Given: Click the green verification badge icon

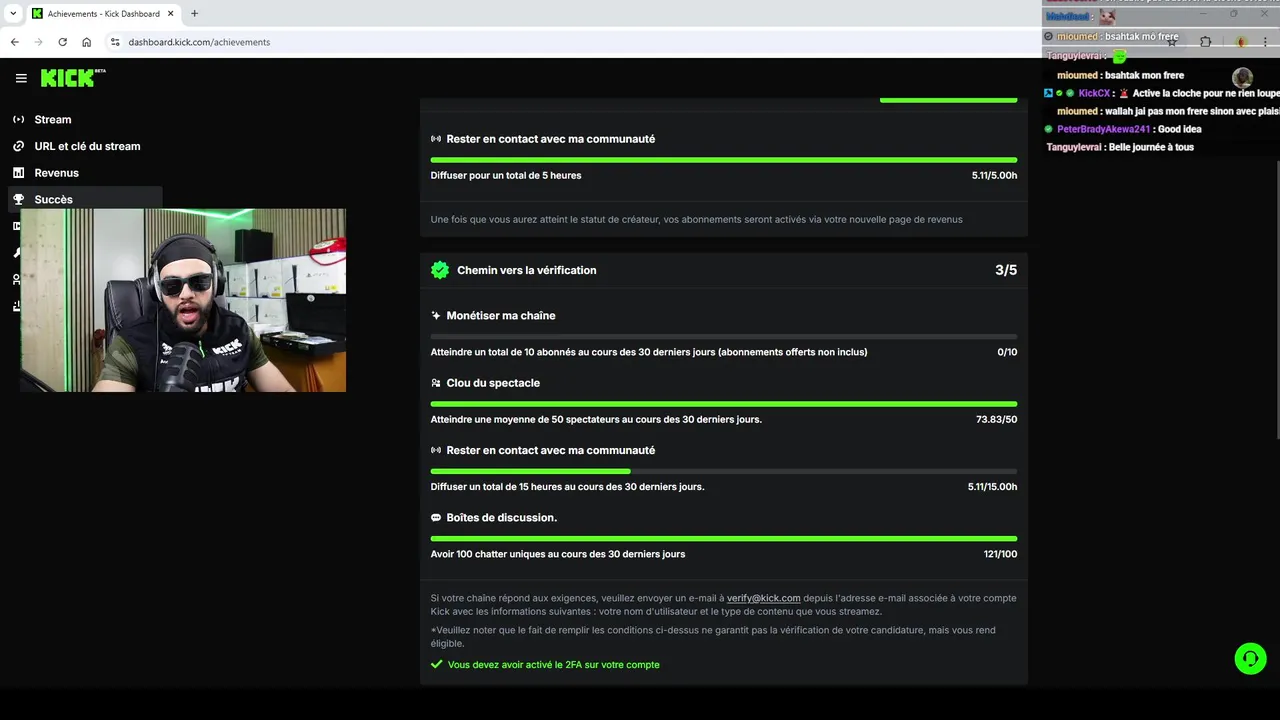Looking at the screenshot, I should pos(440,270).
